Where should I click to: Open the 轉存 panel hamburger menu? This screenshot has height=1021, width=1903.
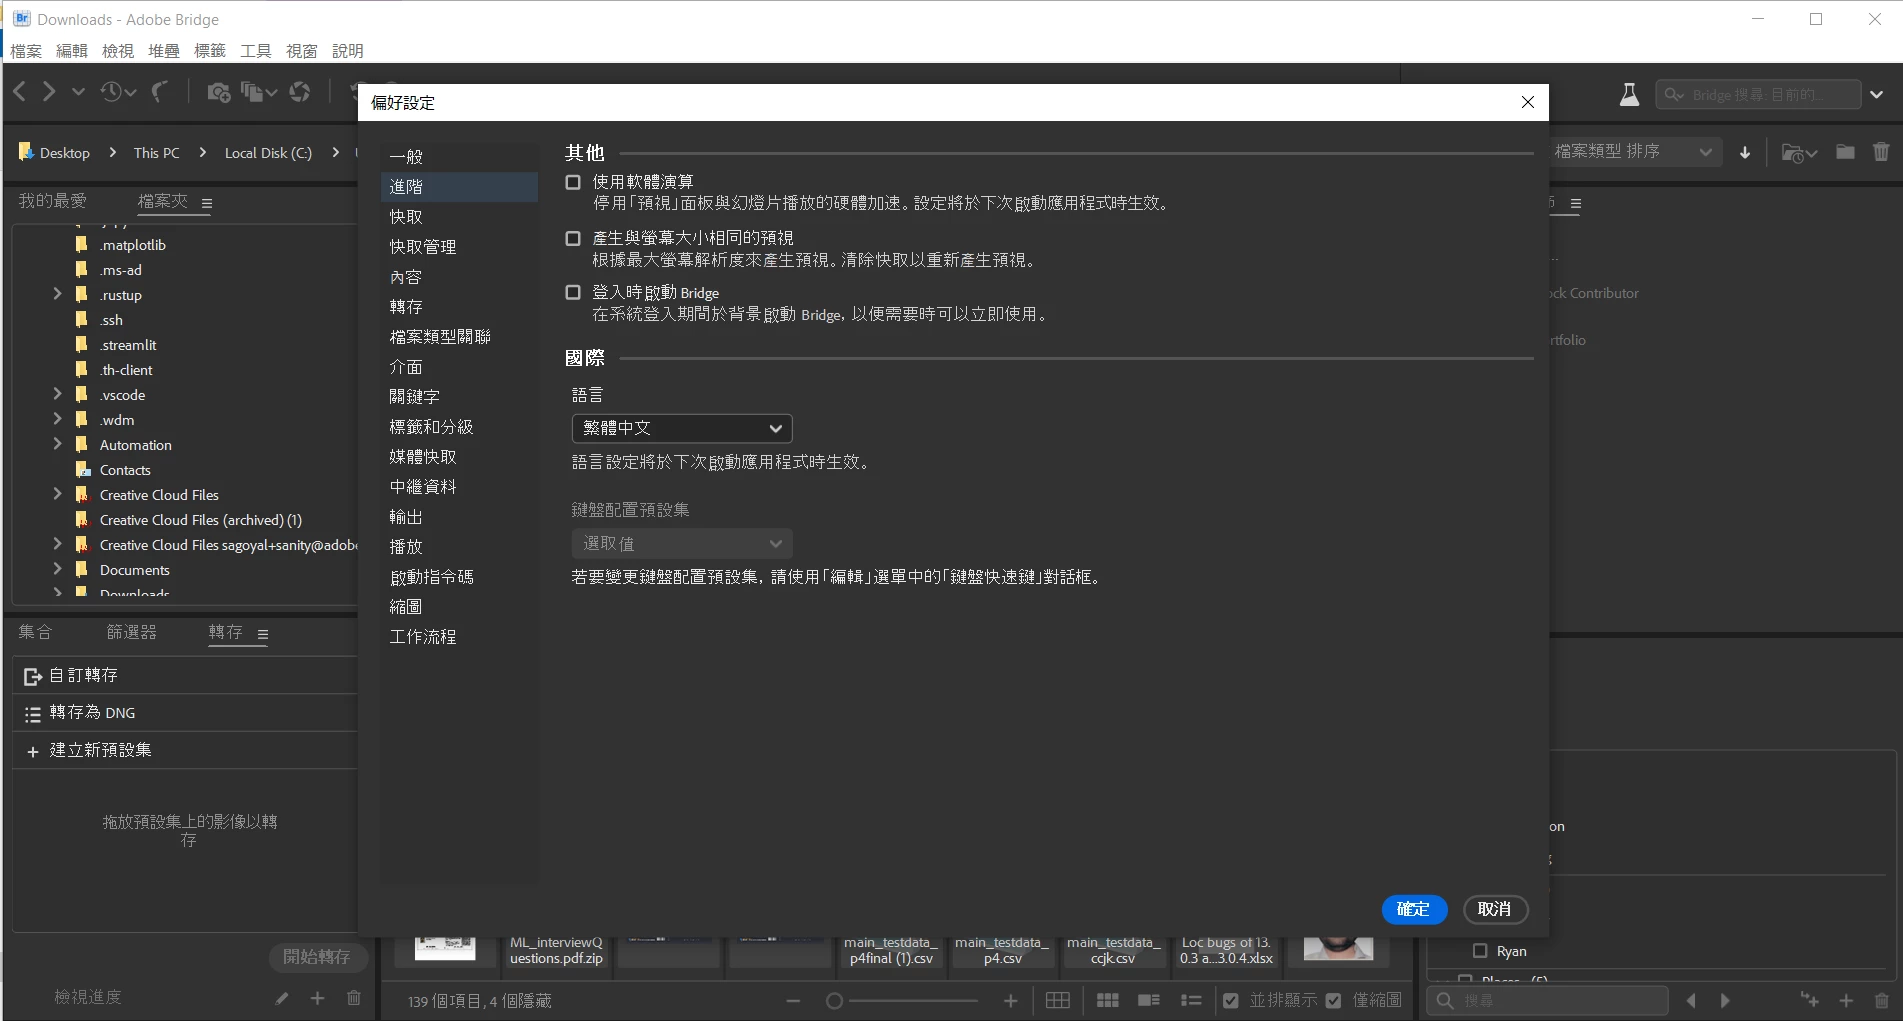263,634
